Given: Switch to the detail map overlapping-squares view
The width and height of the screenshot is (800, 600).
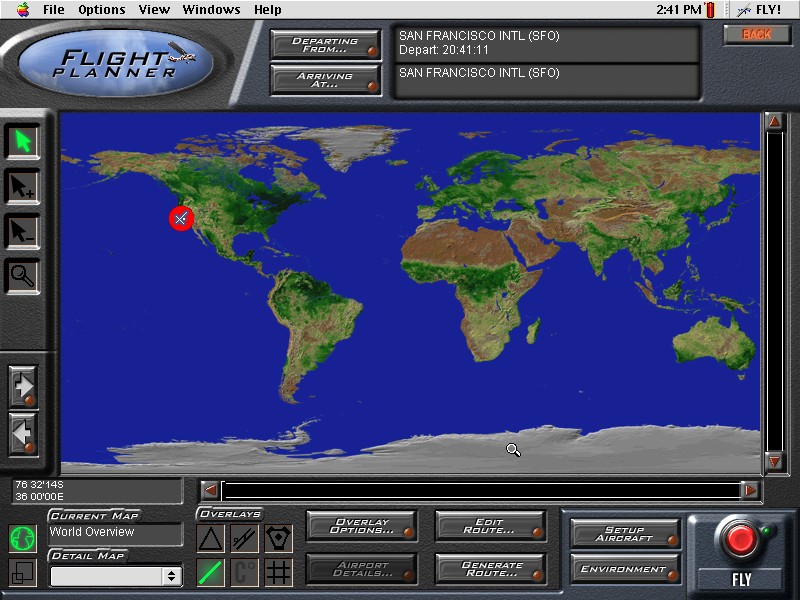Looking at the screenshot, I should click(x=22, y=572).
